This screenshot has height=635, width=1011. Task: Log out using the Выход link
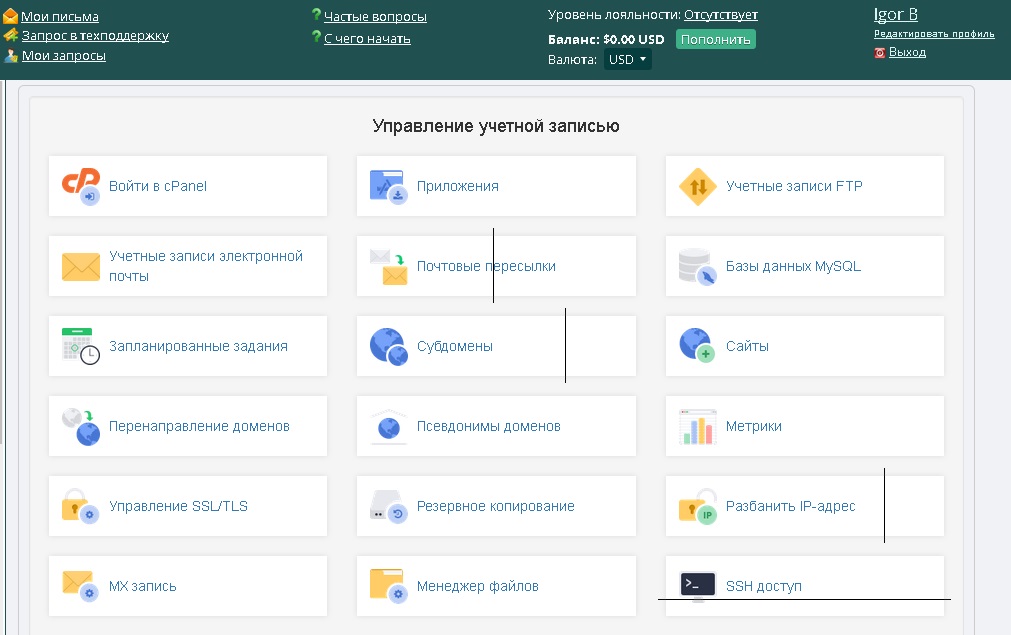pos(907,52)
